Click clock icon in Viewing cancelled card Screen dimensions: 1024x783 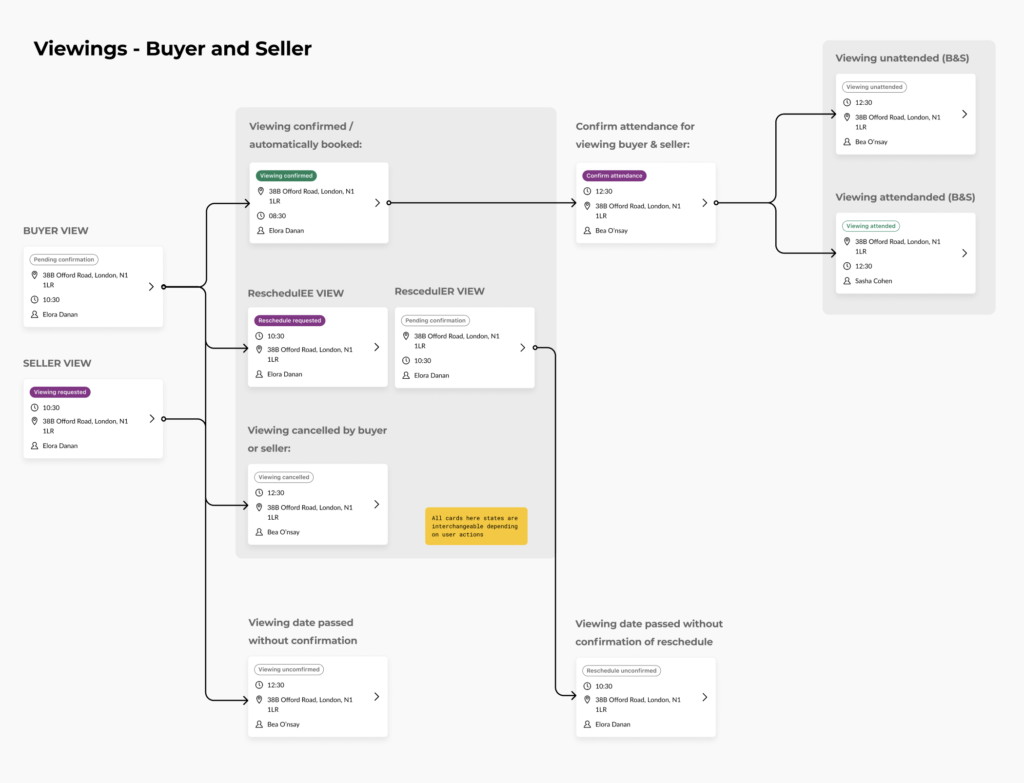259,492
